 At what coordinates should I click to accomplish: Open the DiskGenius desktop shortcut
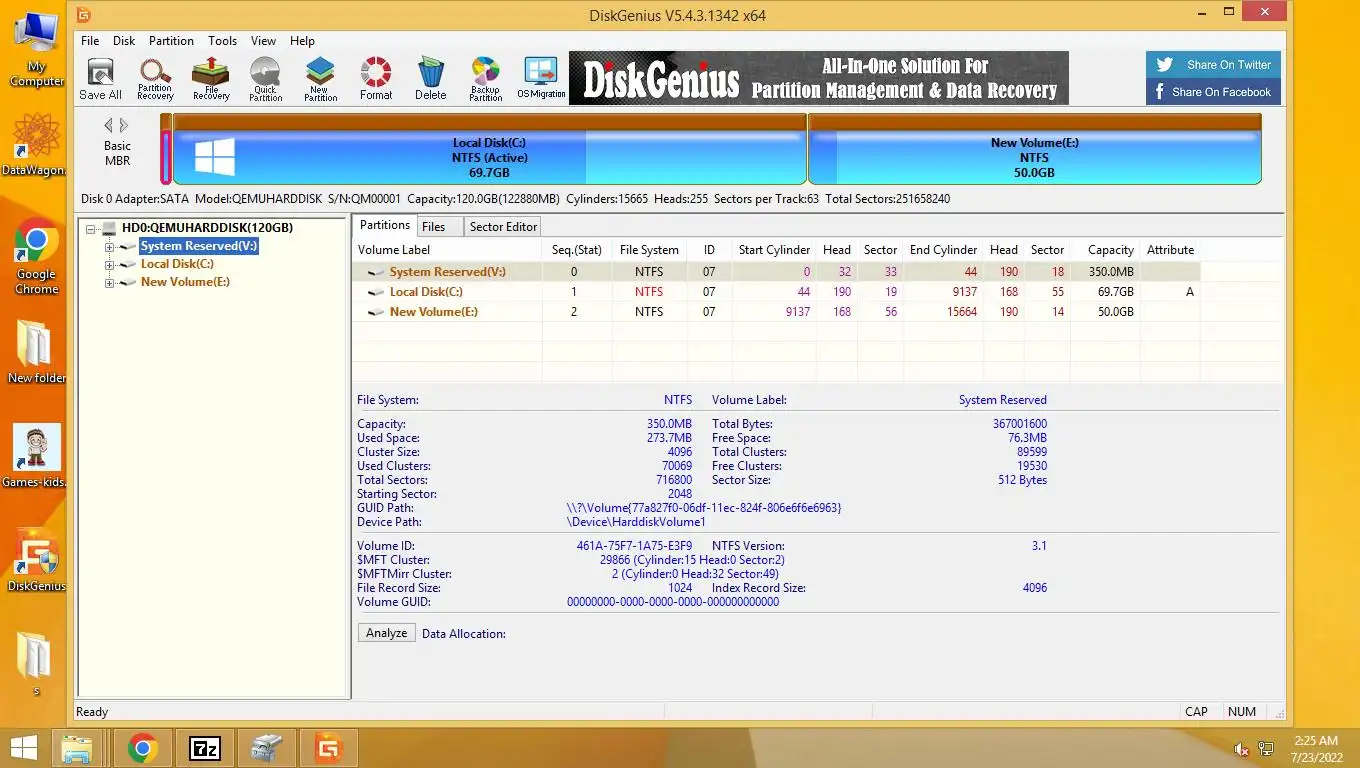[x=37, y=560]
